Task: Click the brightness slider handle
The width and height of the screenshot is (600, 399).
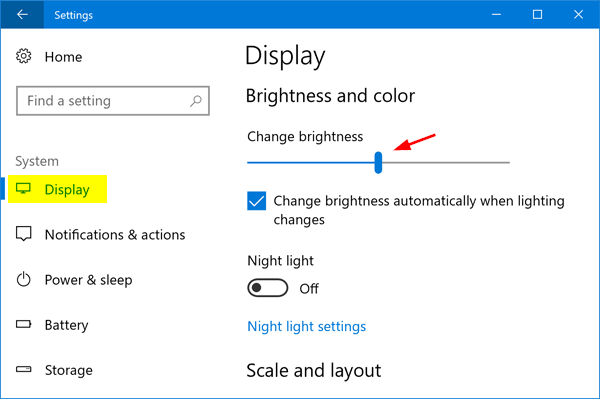Action: [378, 163]
